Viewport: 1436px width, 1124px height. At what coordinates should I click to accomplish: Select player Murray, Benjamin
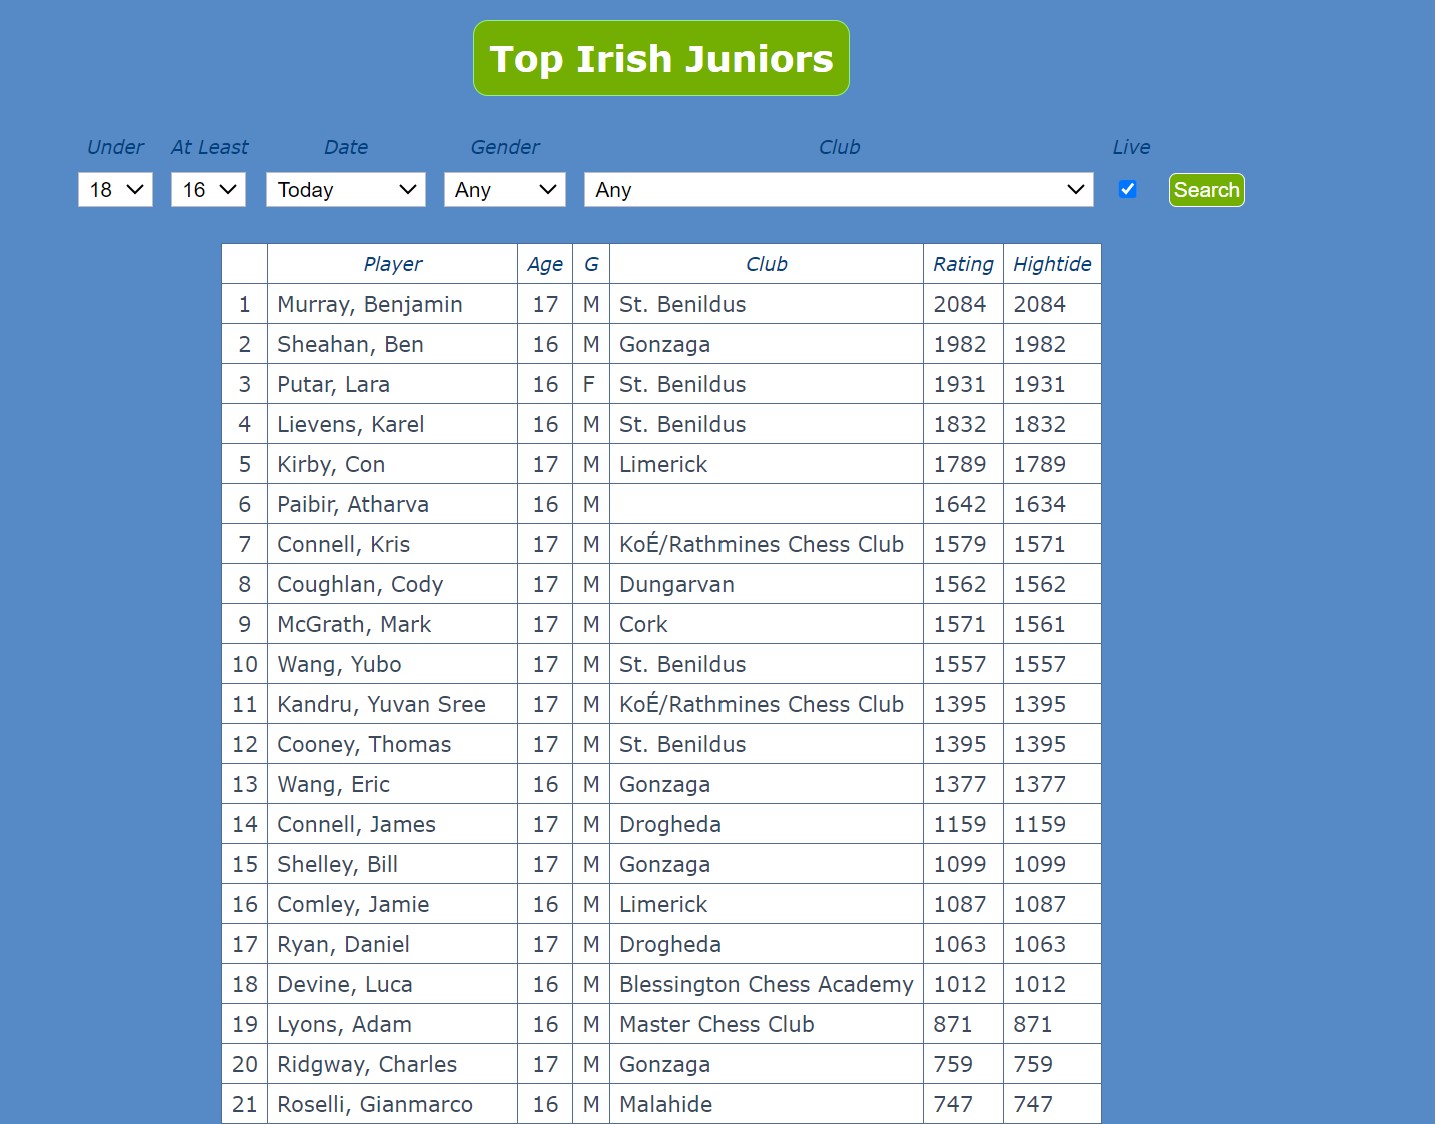[369, 304]
